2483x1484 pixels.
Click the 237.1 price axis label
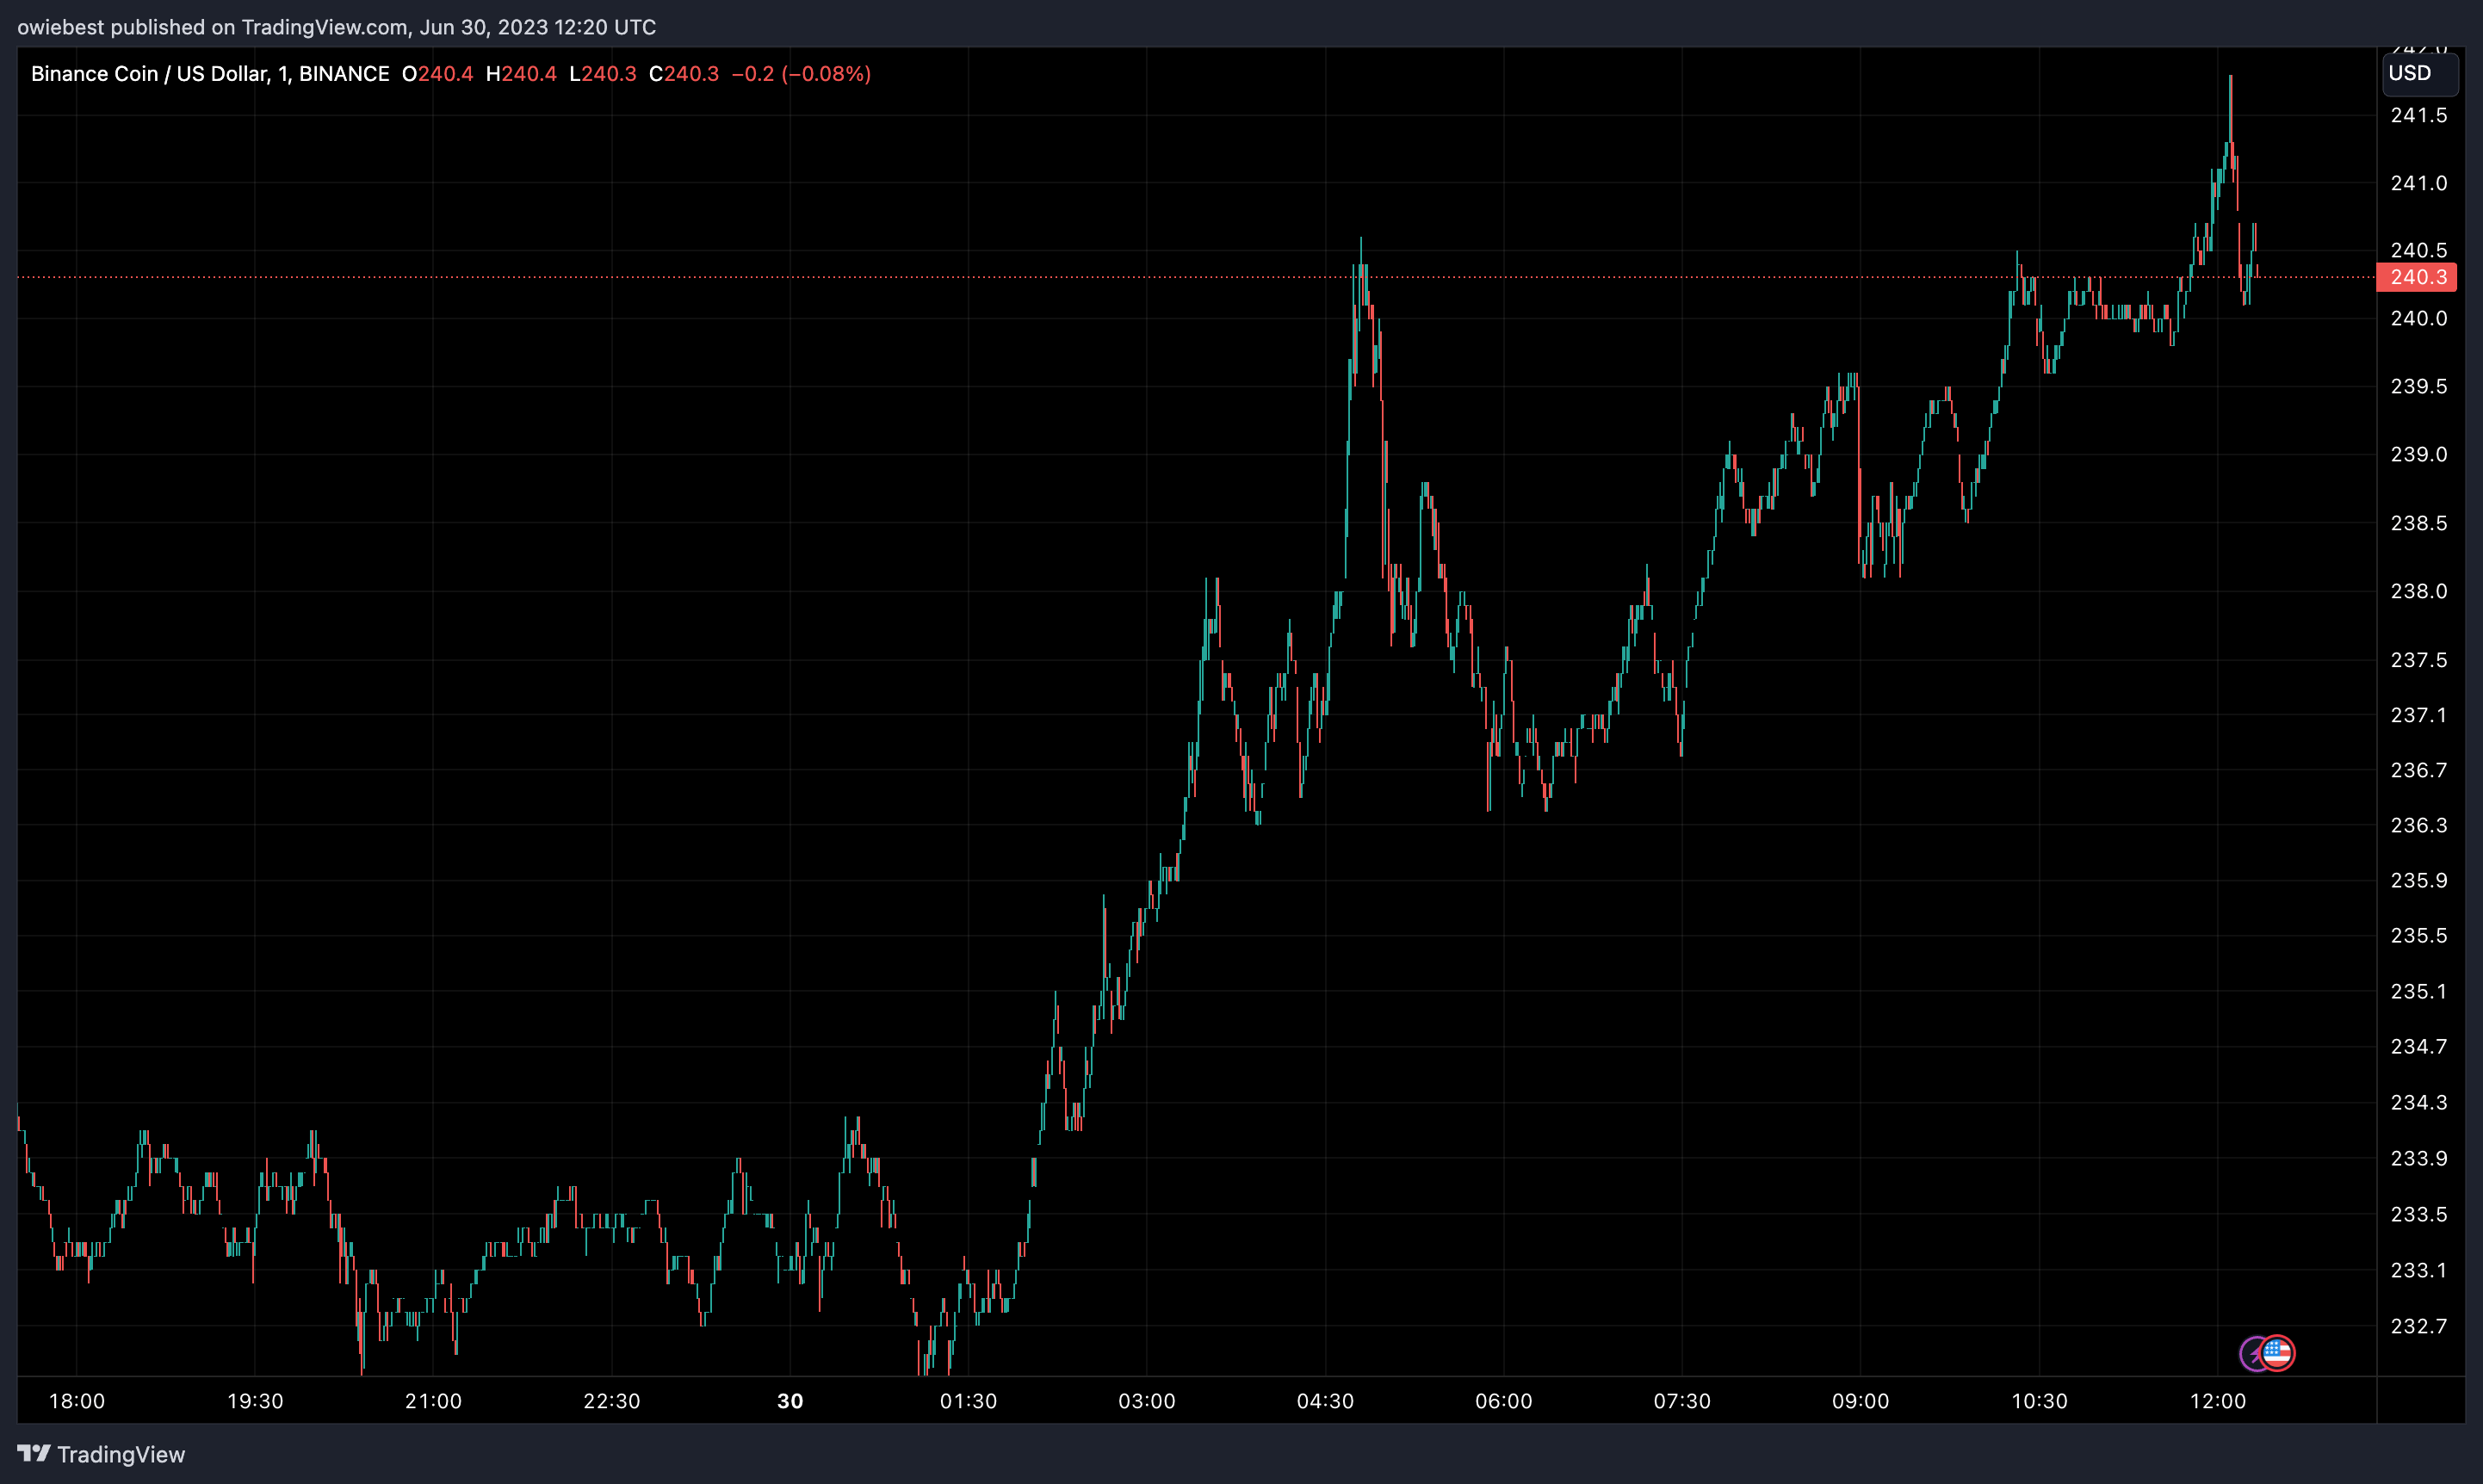click(2419, 715)
